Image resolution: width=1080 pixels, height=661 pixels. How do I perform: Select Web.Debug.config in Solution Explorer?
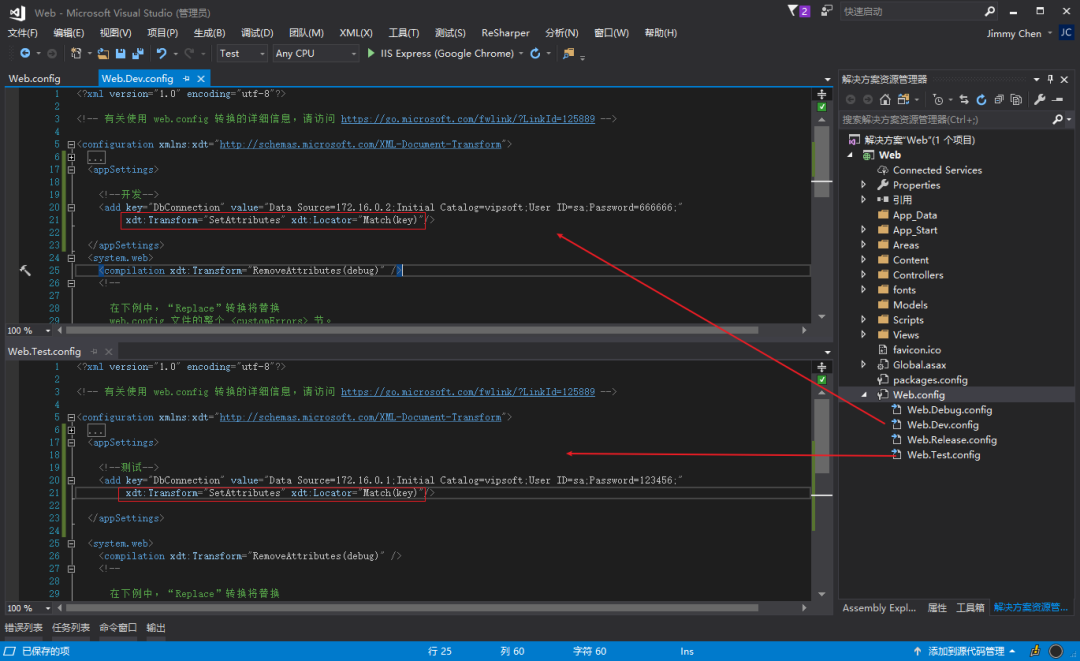(x=949, y=410)
